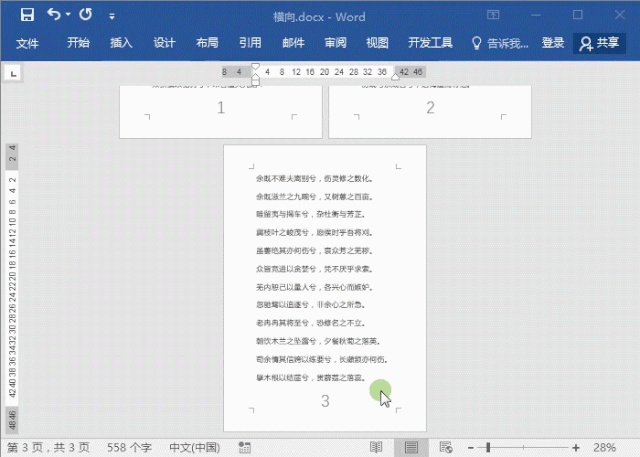The width and height of the screenshot is (640, 457).
Task: Click the 28% zoom level
Action: pyautogui.click(x=604, y=448)
